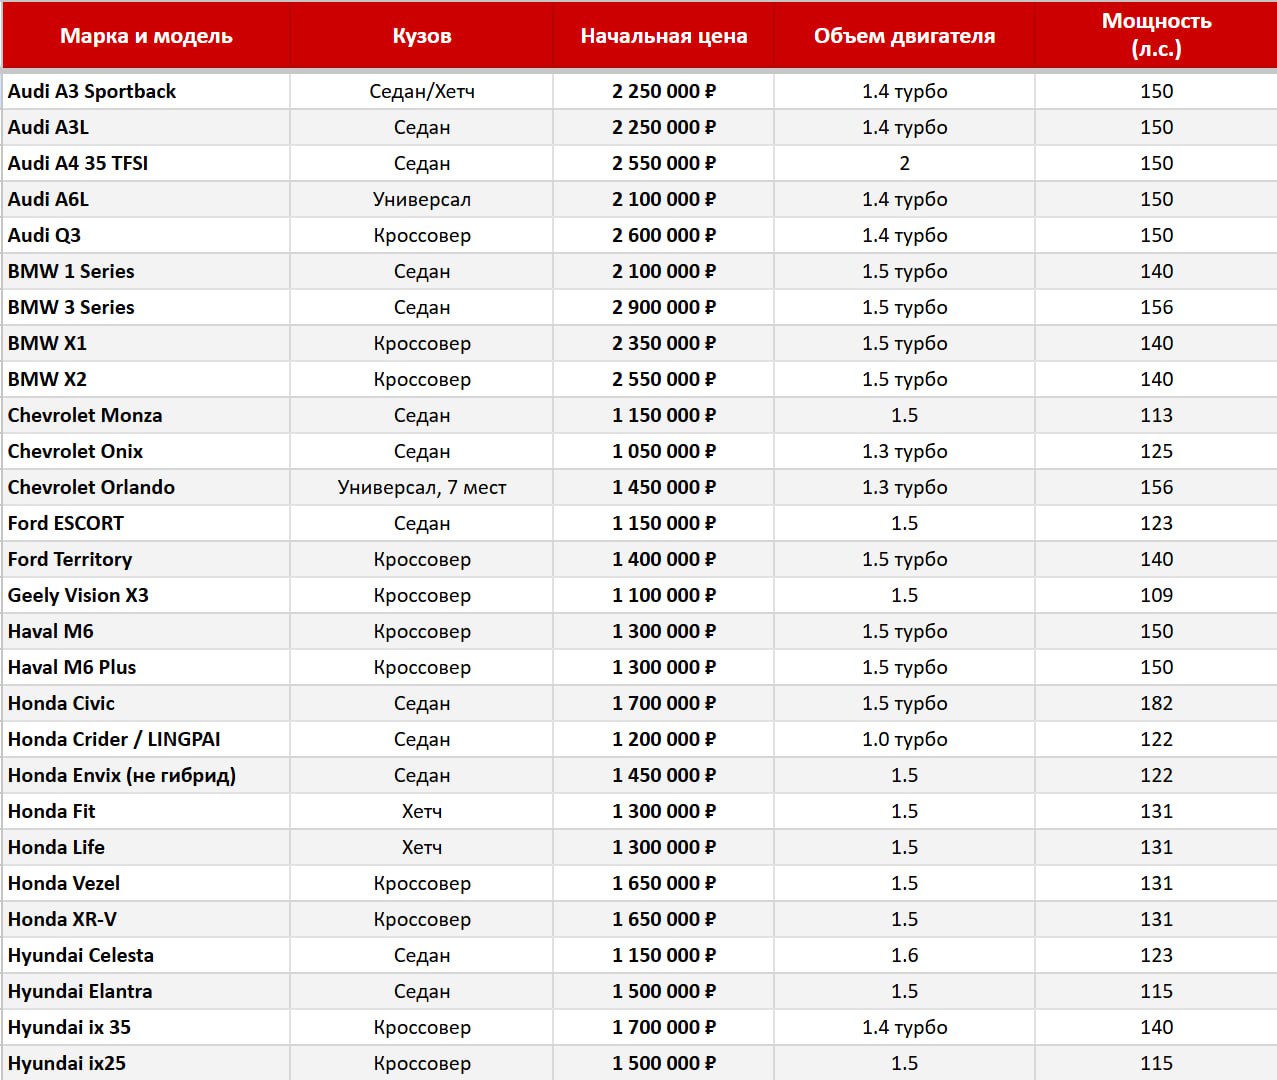
Task: Click the 'Honda Envix (не гибрид)' cell
Action: [122, 775]
